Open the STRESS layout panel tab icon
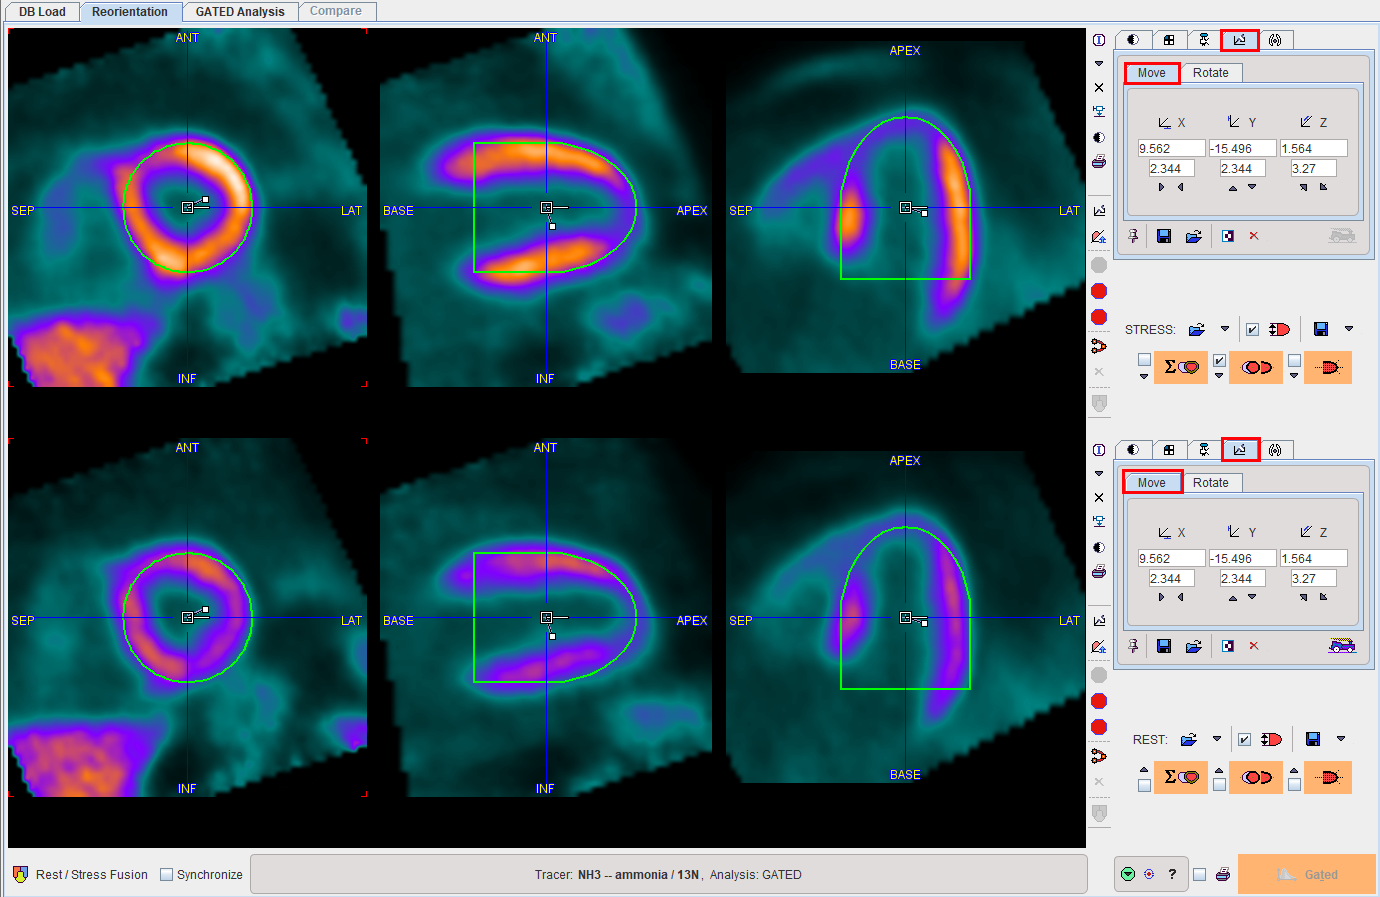 coord(1169,40)
